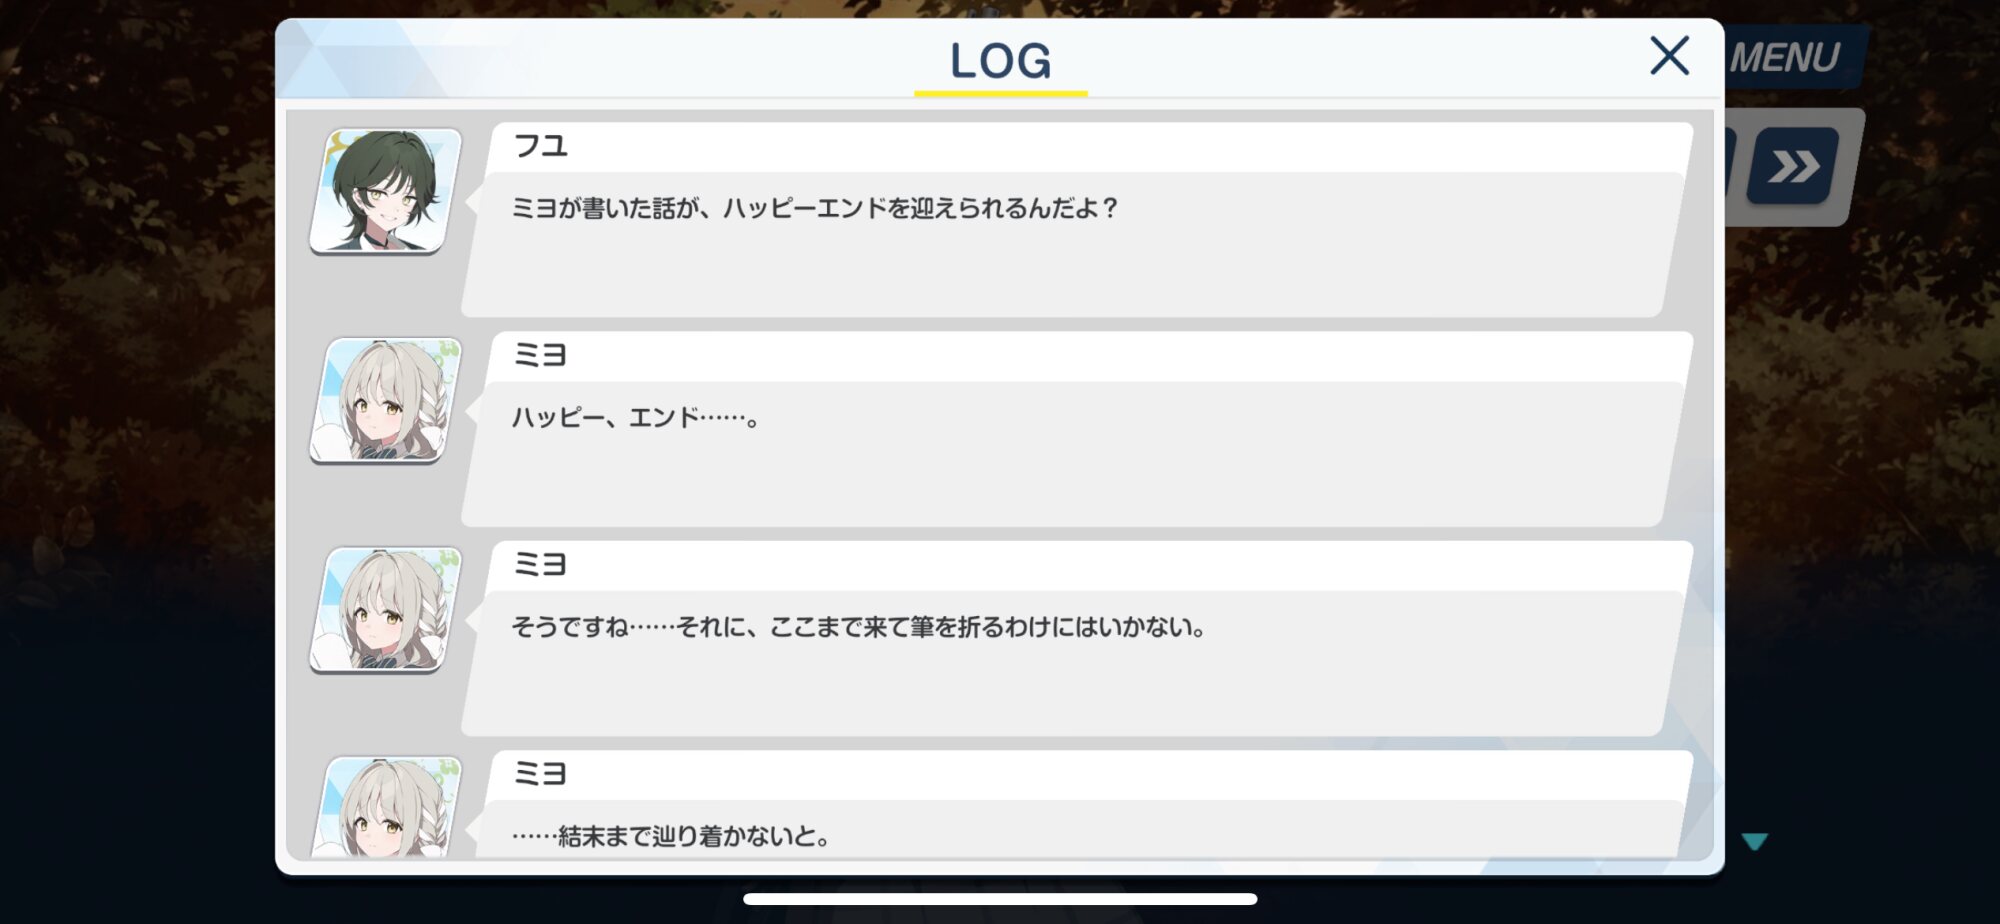Tap Miyo's portrait beside 結末まで line
Image resolution: width=2000 pixels, height=924 pixels.
coord(386,806)
